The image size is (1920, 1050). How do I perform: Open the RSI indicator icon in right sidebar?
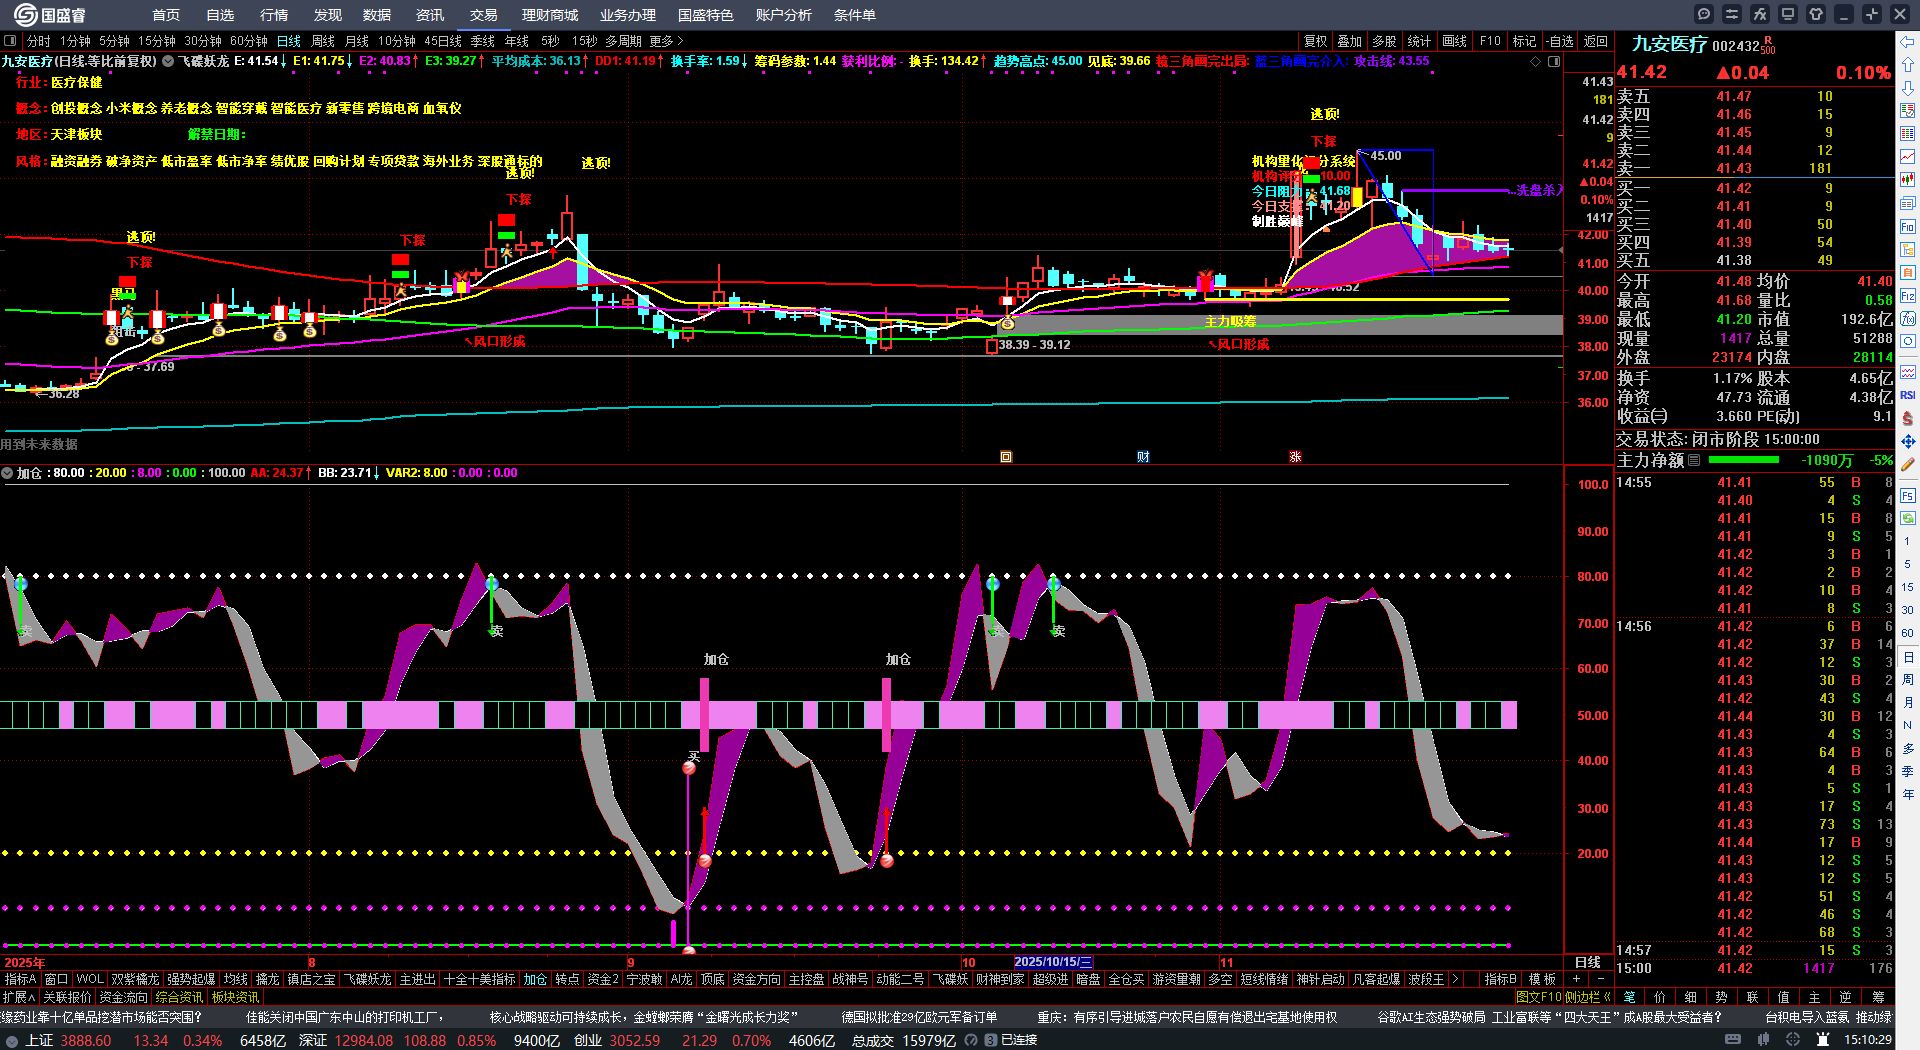pyautogui.click(x=1908, y=395)
